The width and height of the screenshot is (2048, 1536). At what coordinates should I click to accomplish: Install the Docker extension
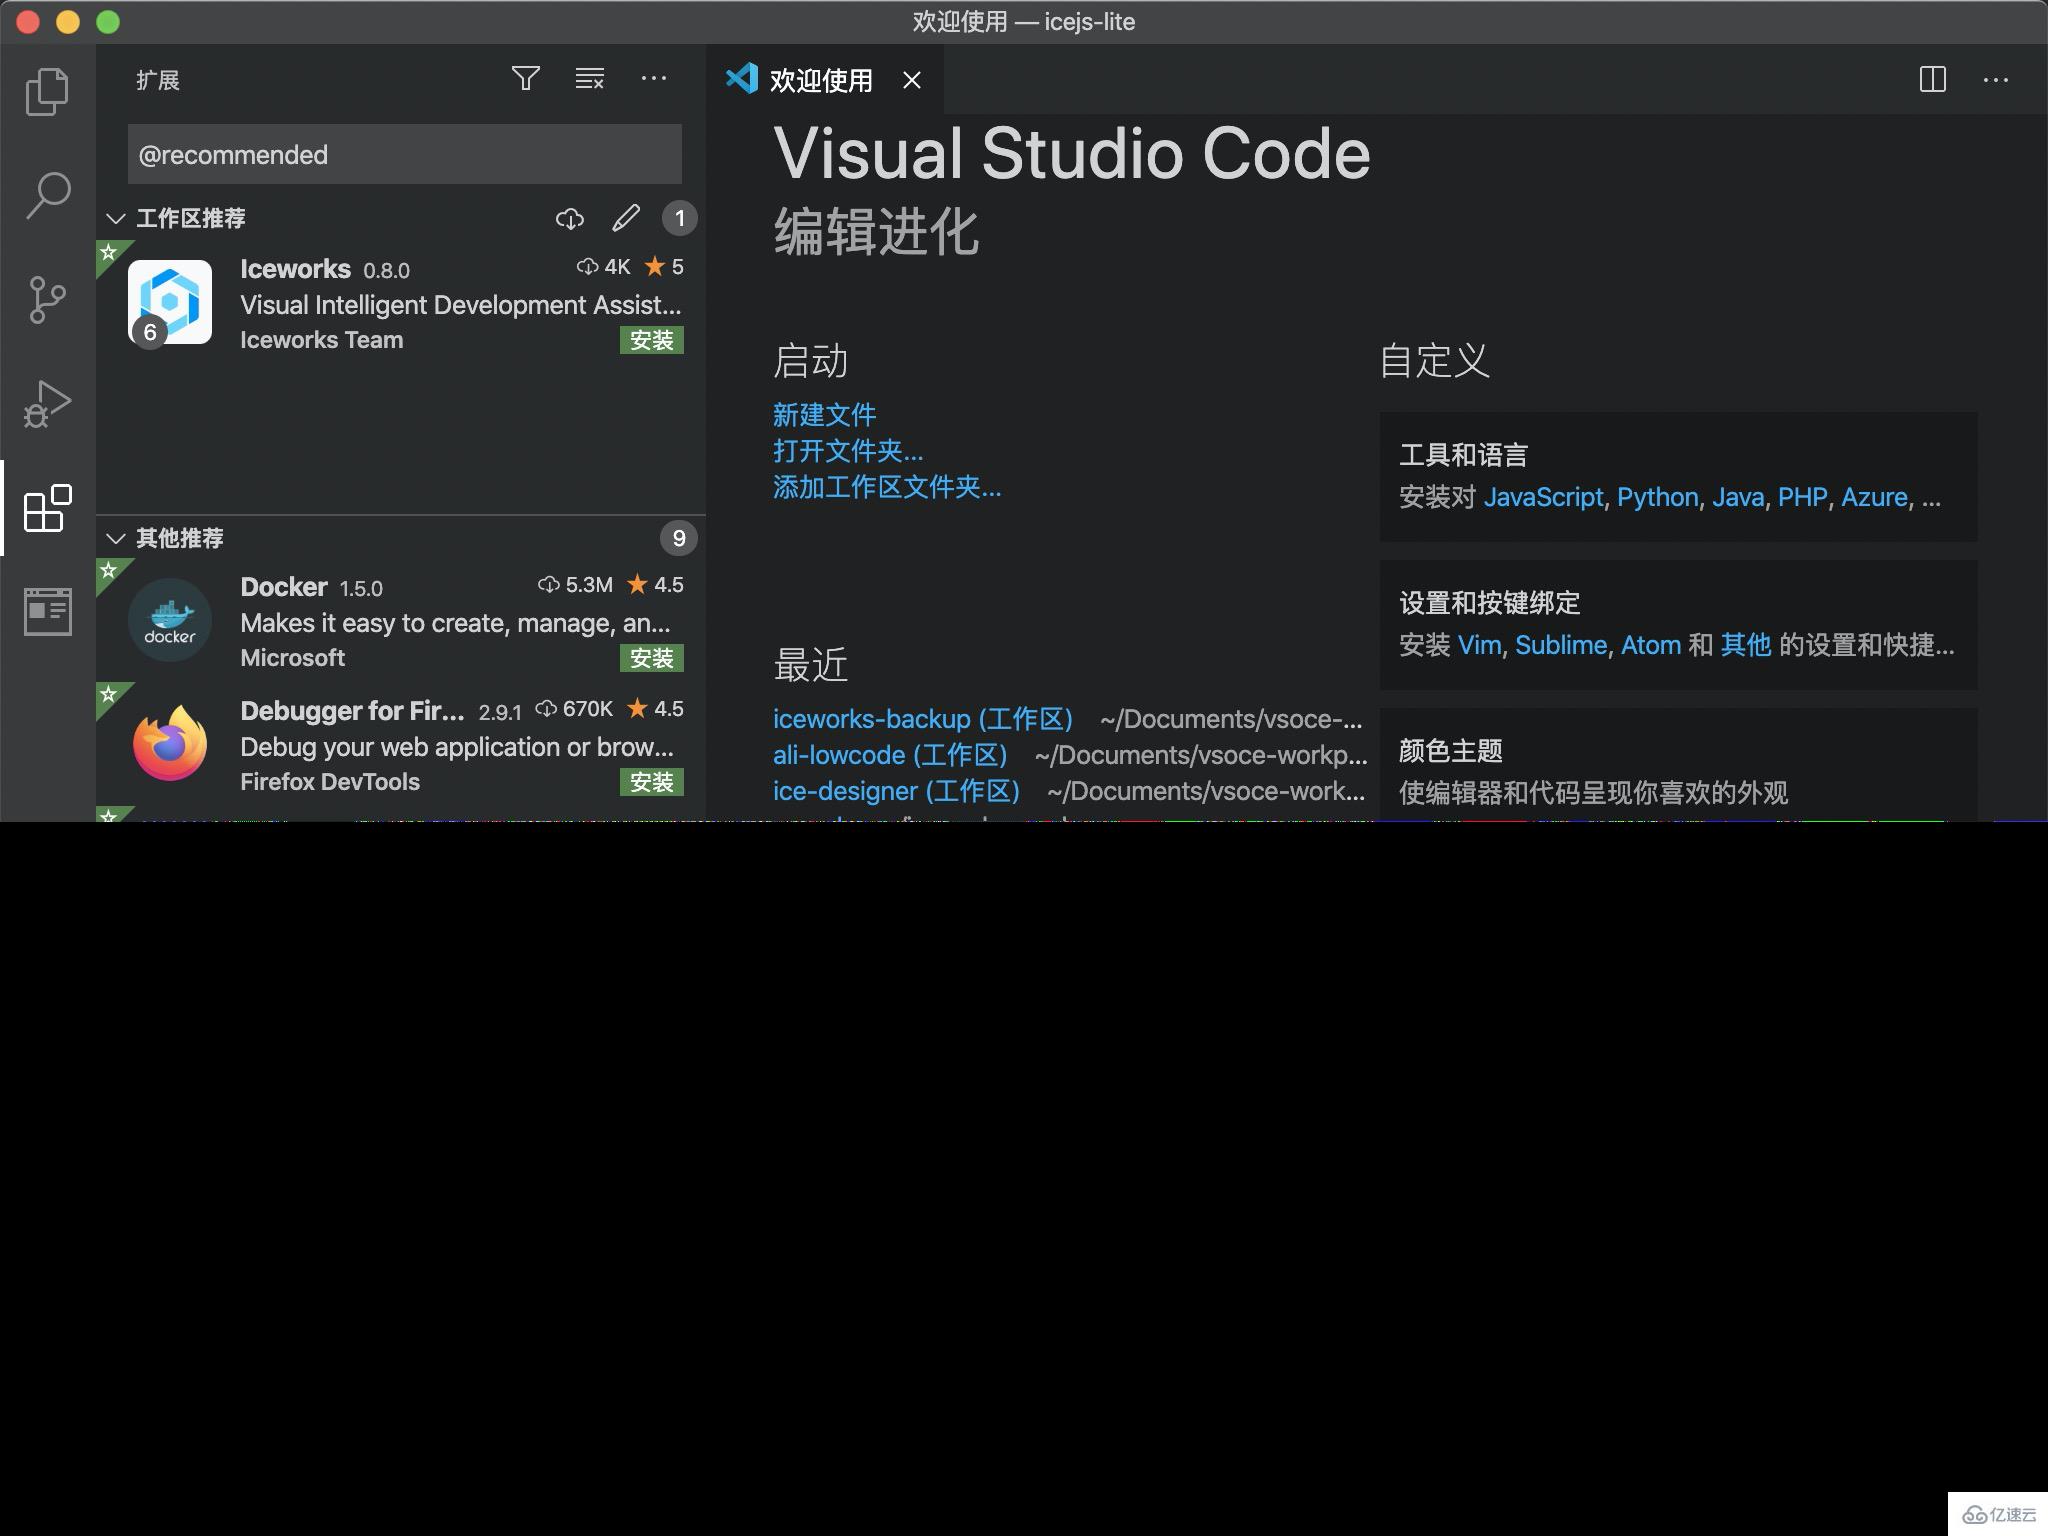[x=652, y=658]
